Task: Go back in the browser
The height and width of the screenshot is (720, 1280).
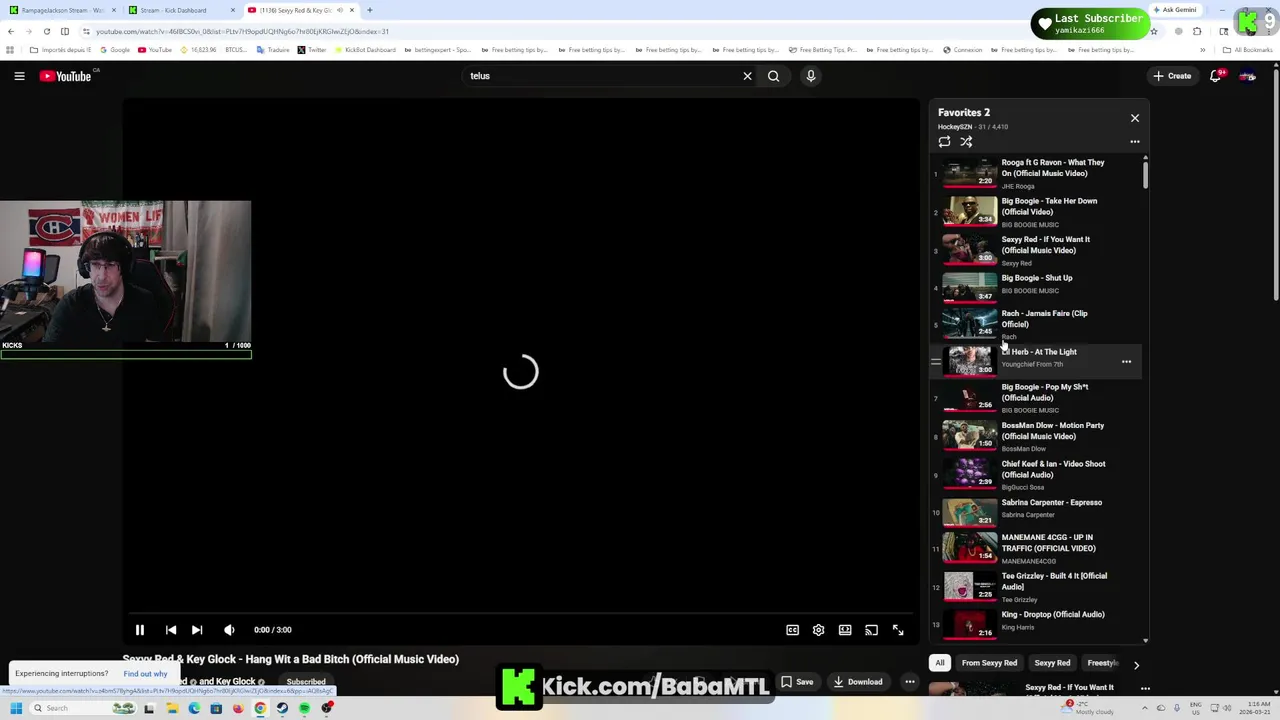Action: click(x=11, y=31)
